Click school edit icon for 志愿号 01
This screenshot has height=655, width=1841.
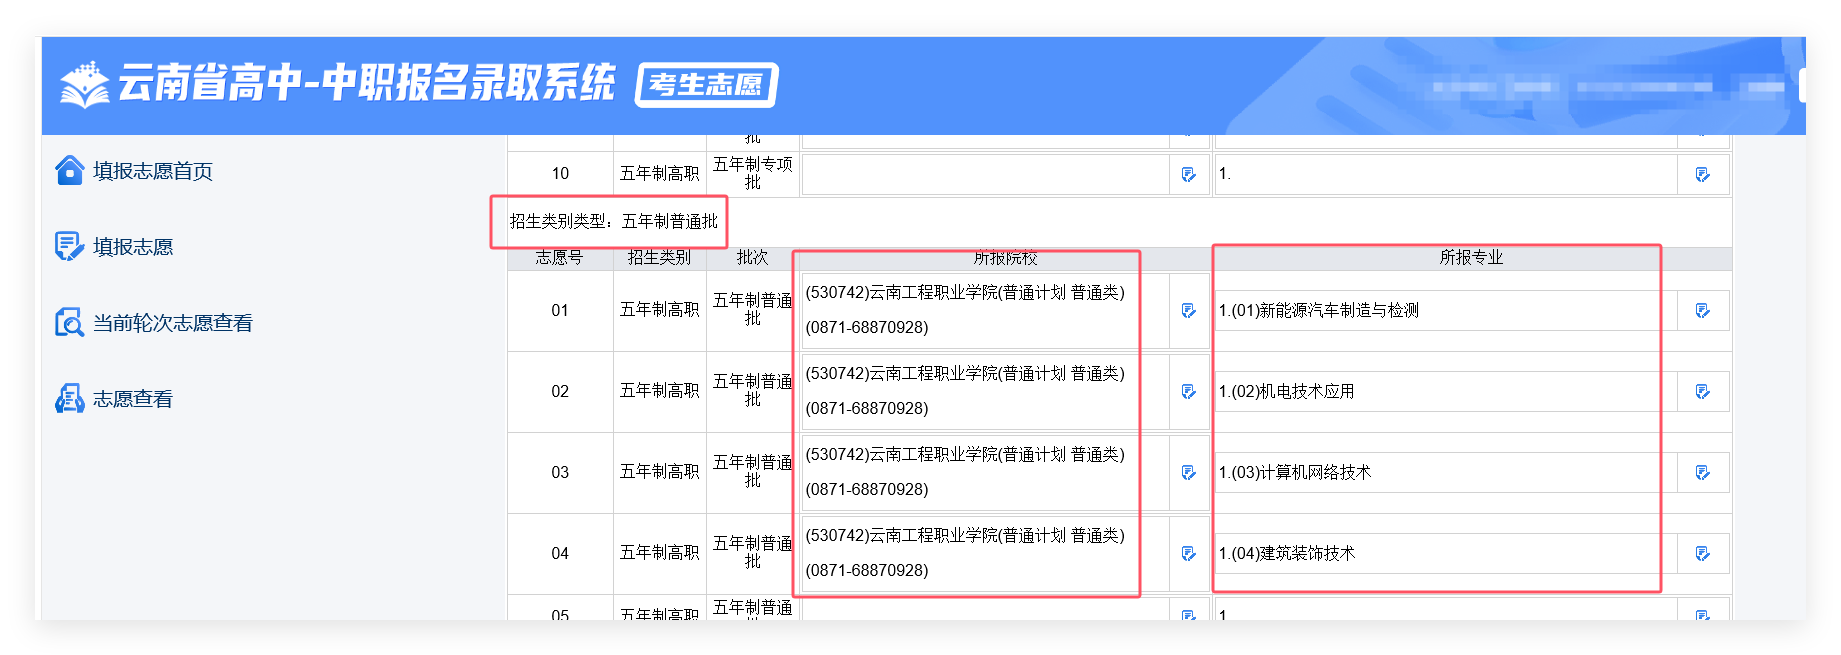point(1188,311)
